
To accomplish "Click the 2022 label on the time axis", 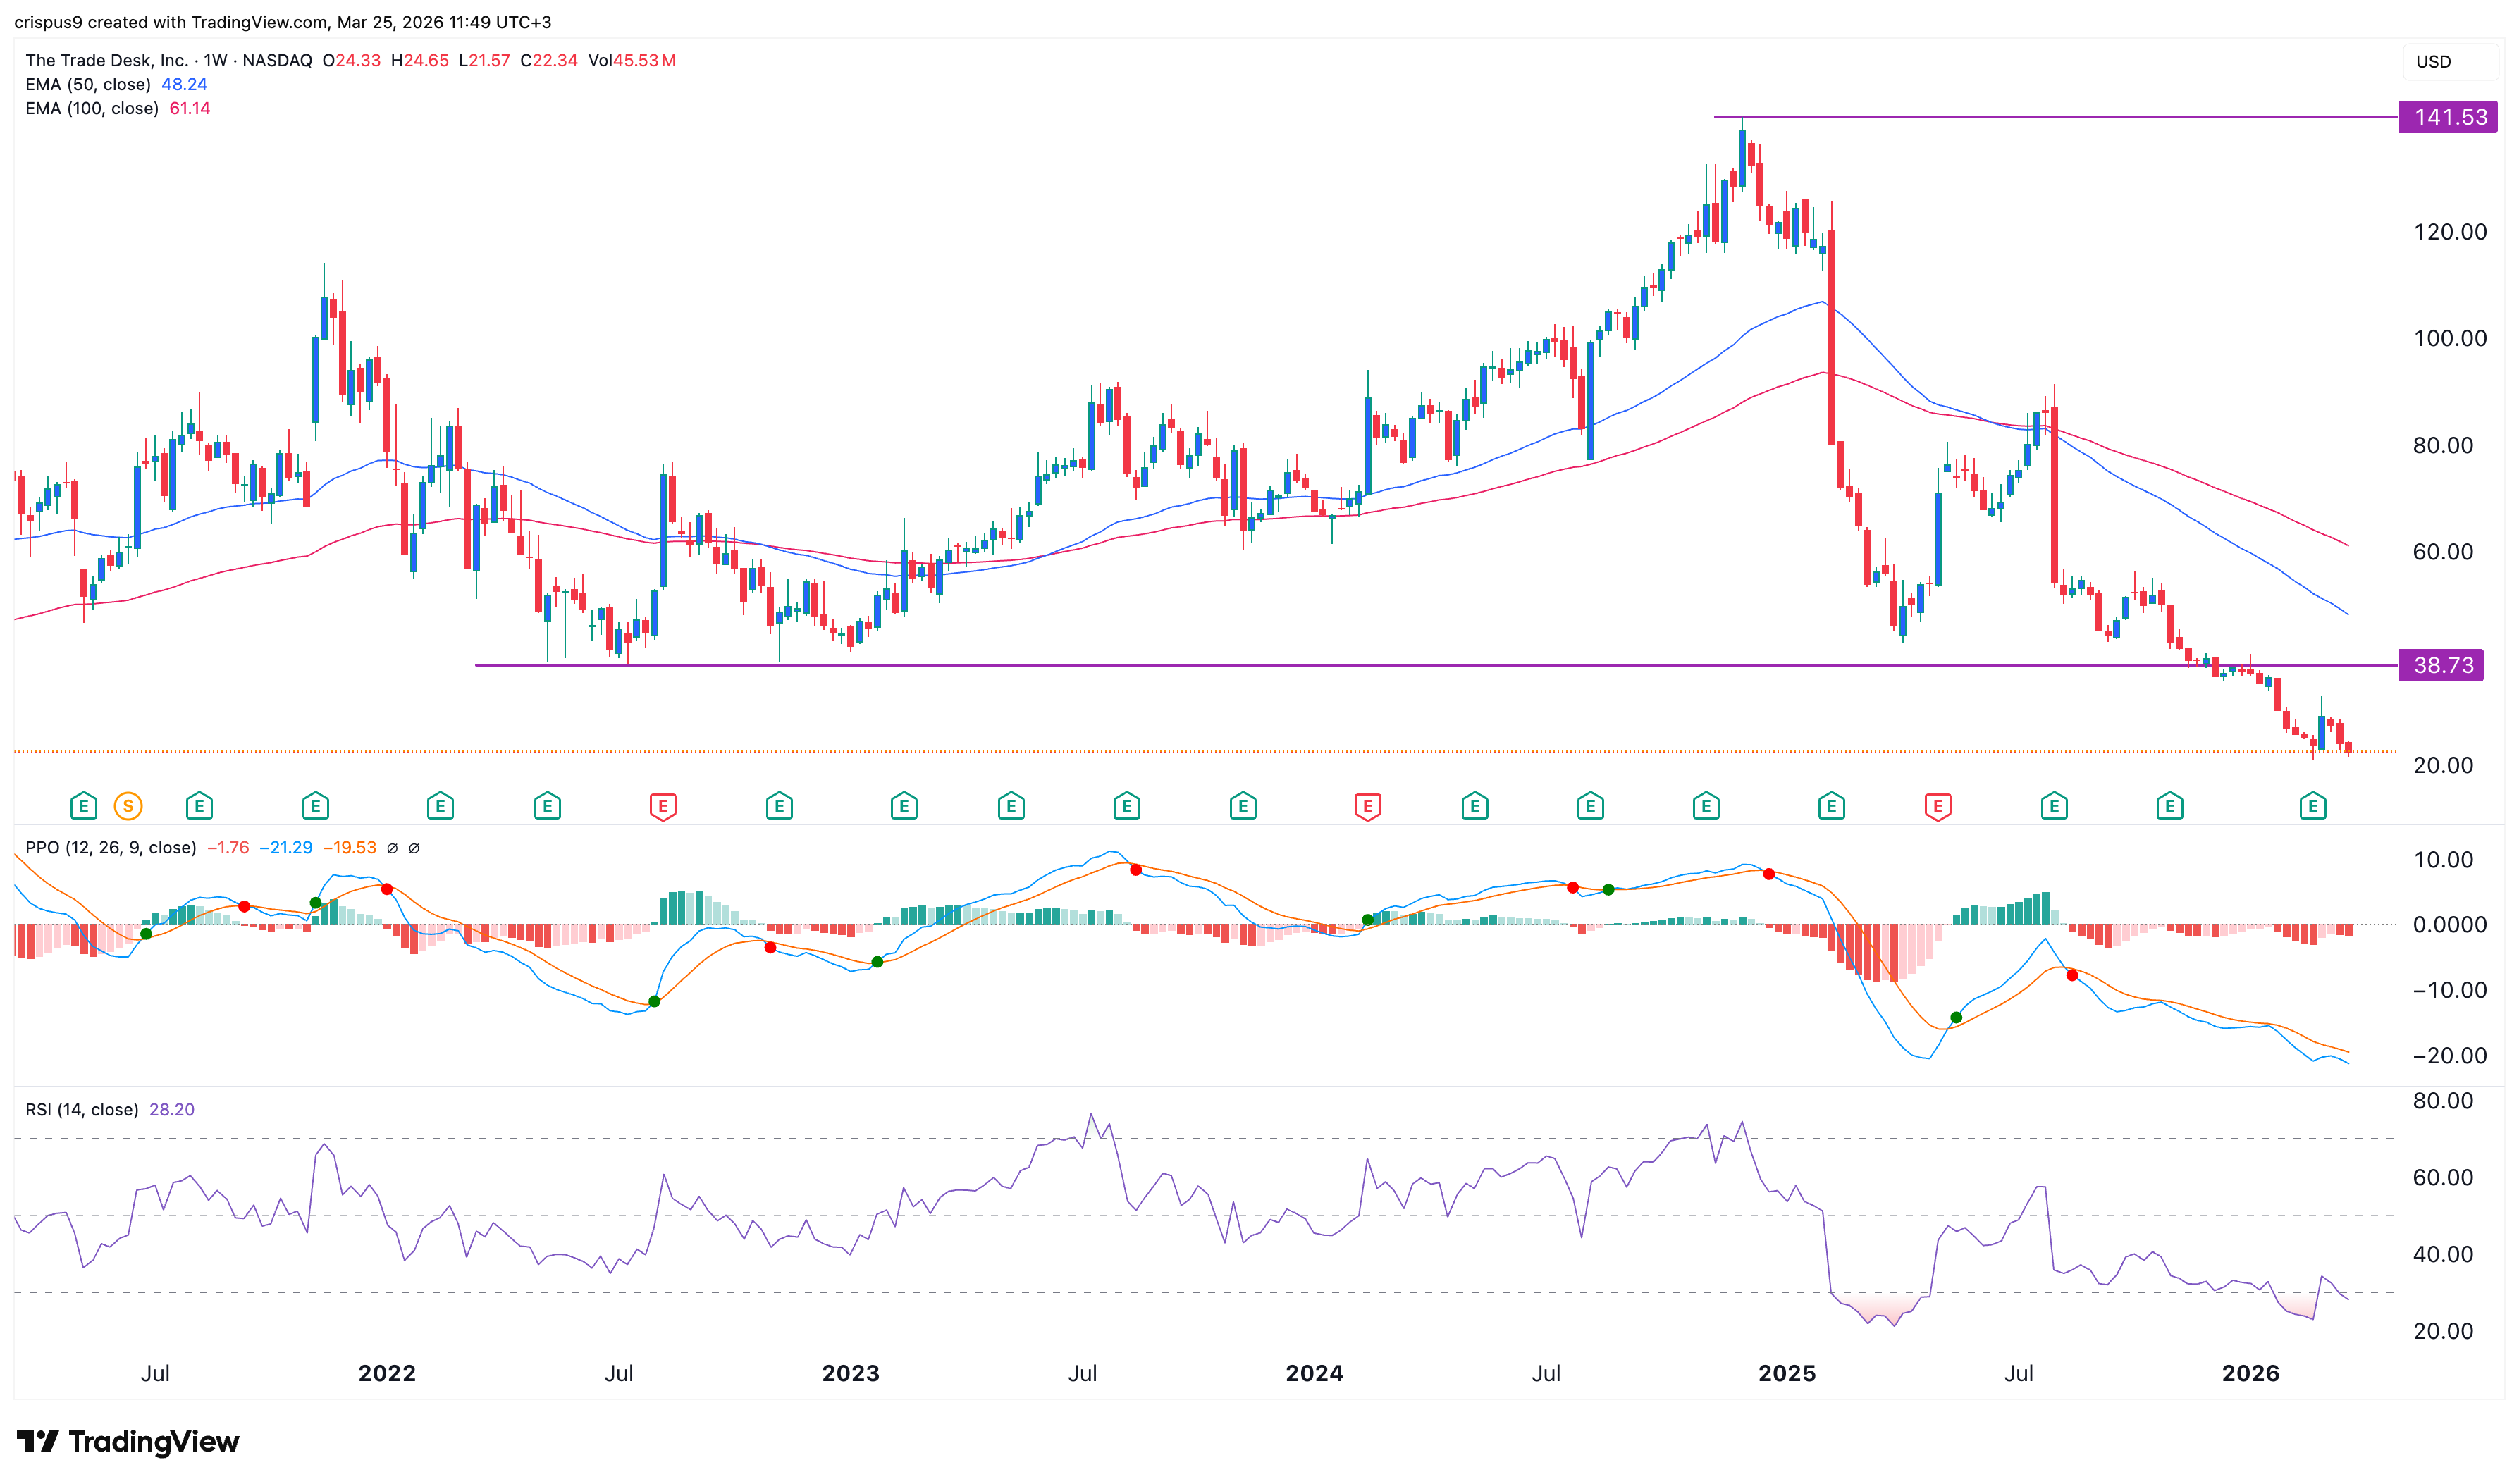I will coord(387,1373).
